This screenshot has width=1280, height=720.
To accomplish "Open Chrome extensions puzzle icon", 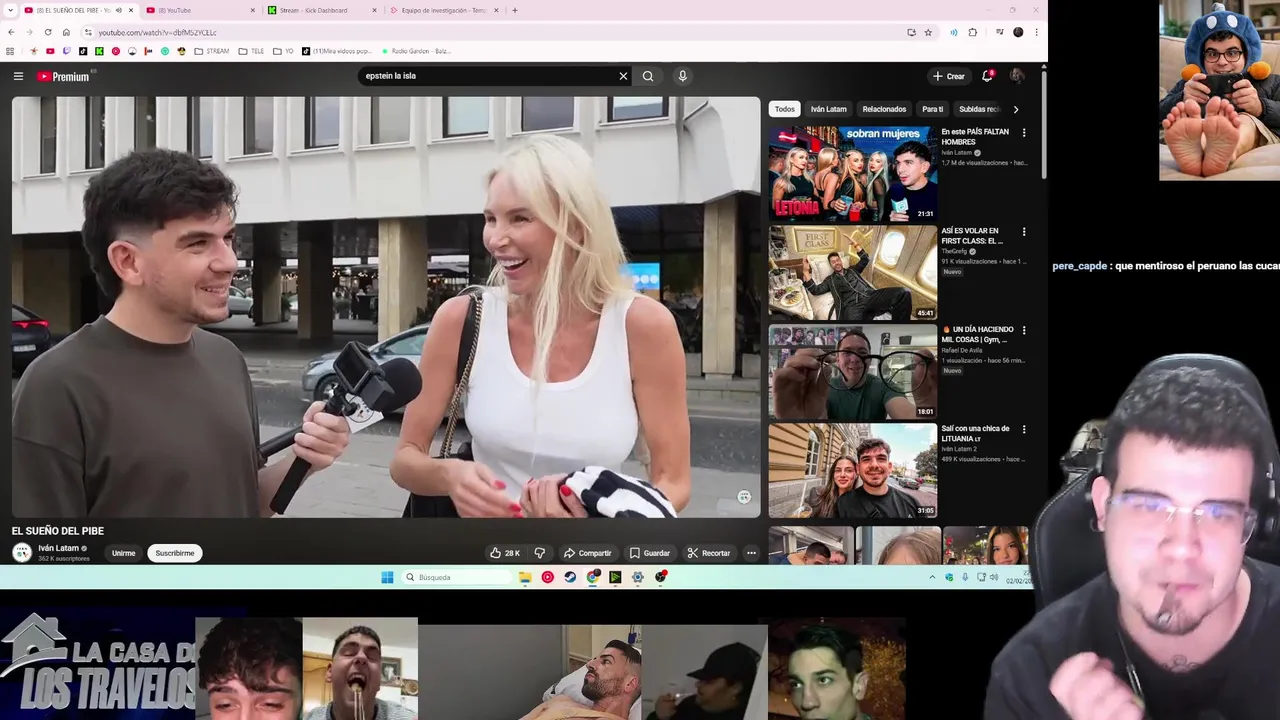I will coord(972,32).
